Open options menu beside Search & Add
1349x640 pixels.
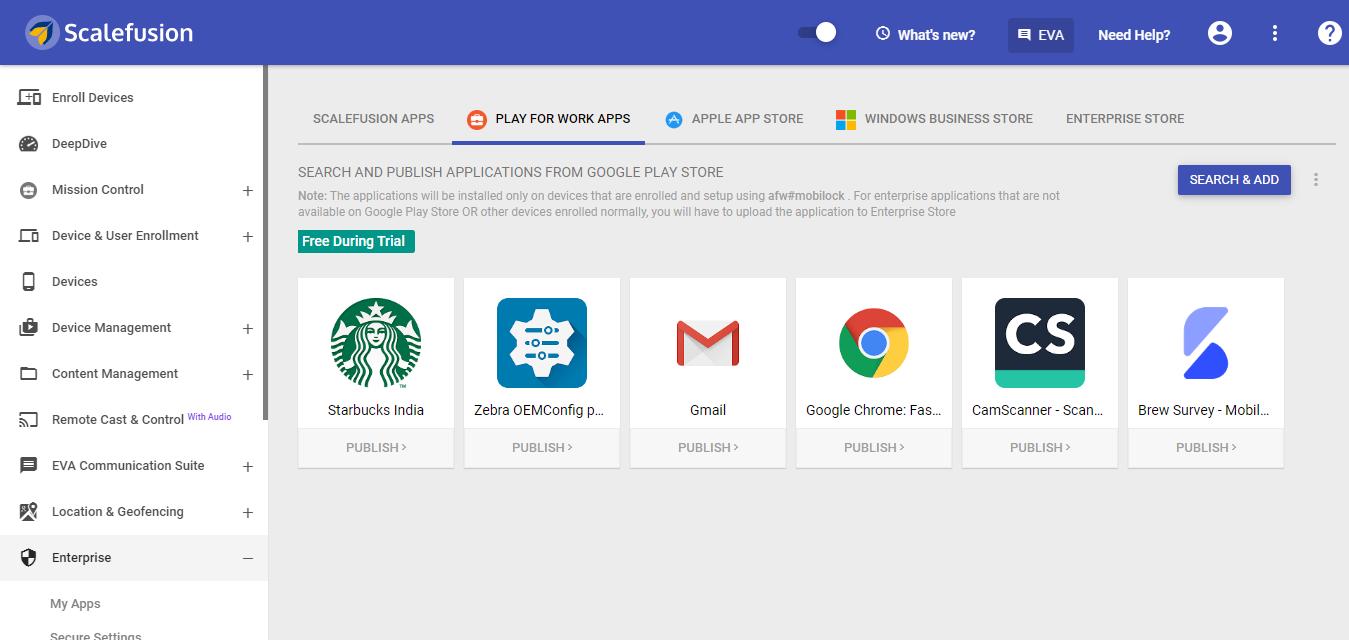click(x=1316, y=180)
